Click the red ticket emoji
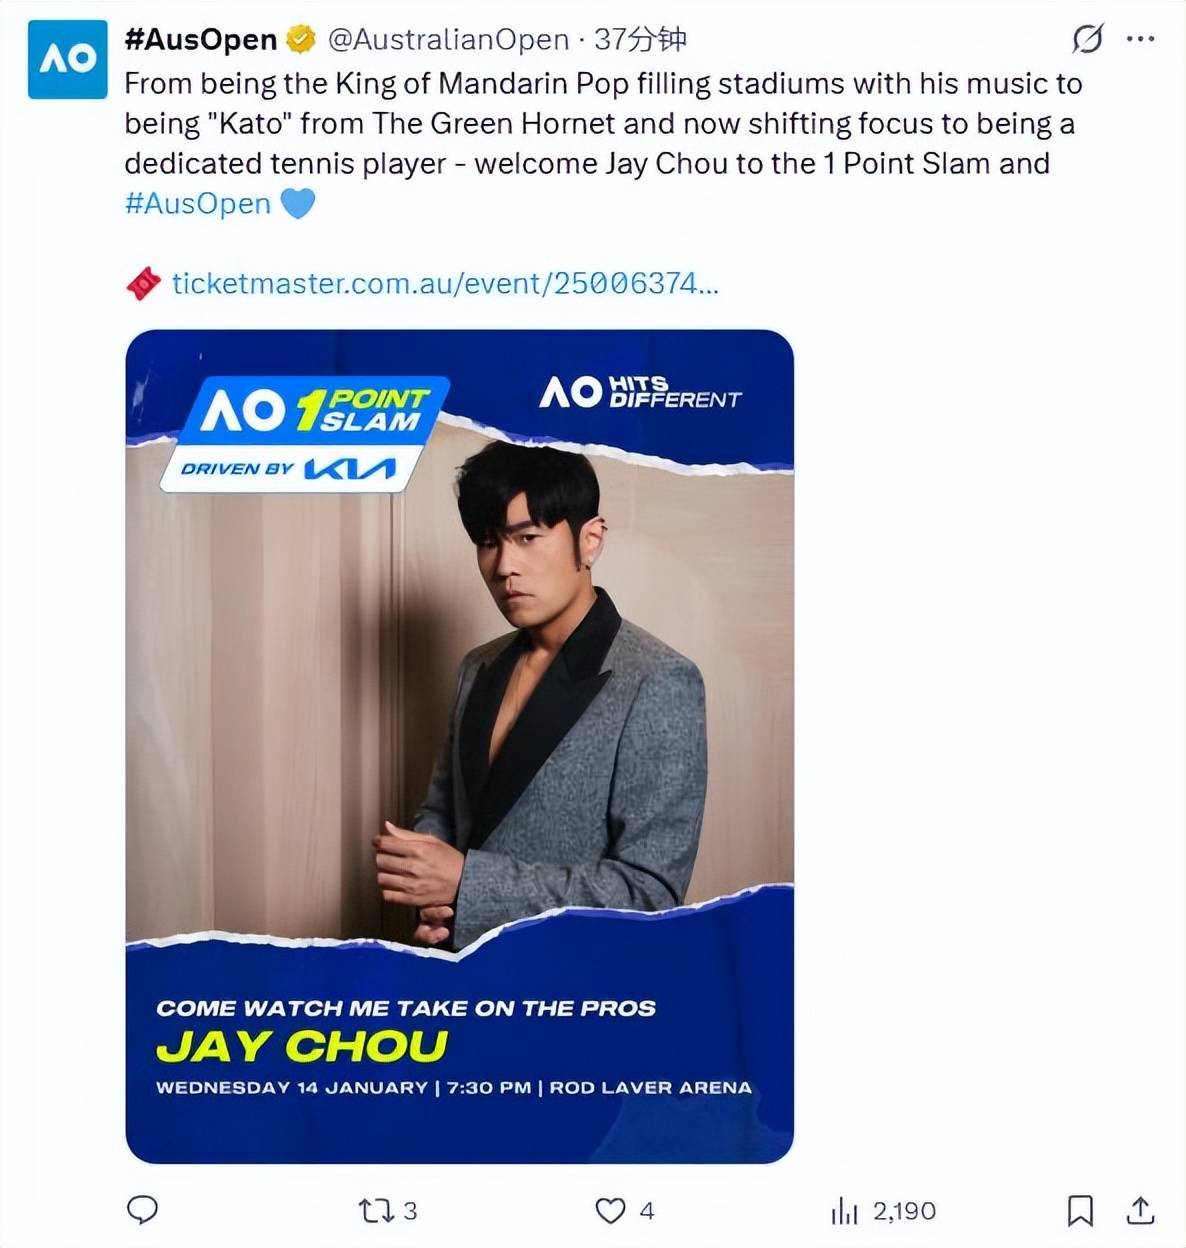 tap(143, 284)
